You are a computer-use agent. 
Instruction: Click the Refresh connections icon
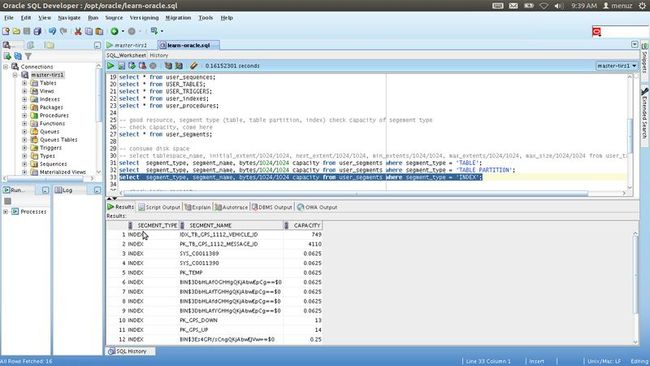18,56
